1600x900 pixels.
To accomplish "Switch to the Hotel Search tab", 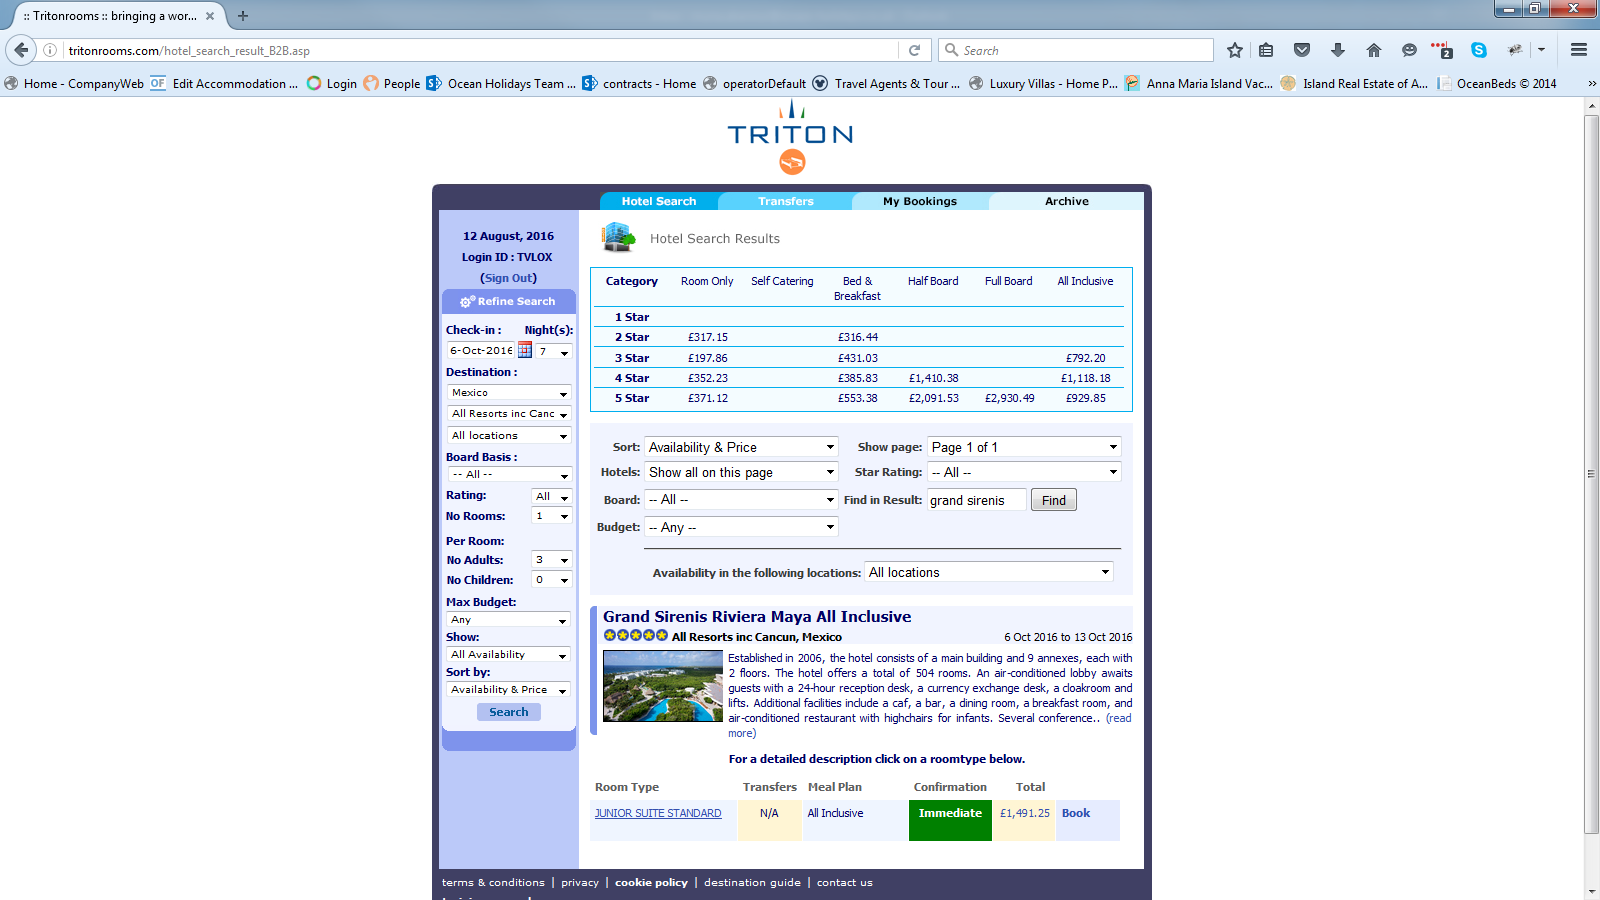I will pos(659,201).
